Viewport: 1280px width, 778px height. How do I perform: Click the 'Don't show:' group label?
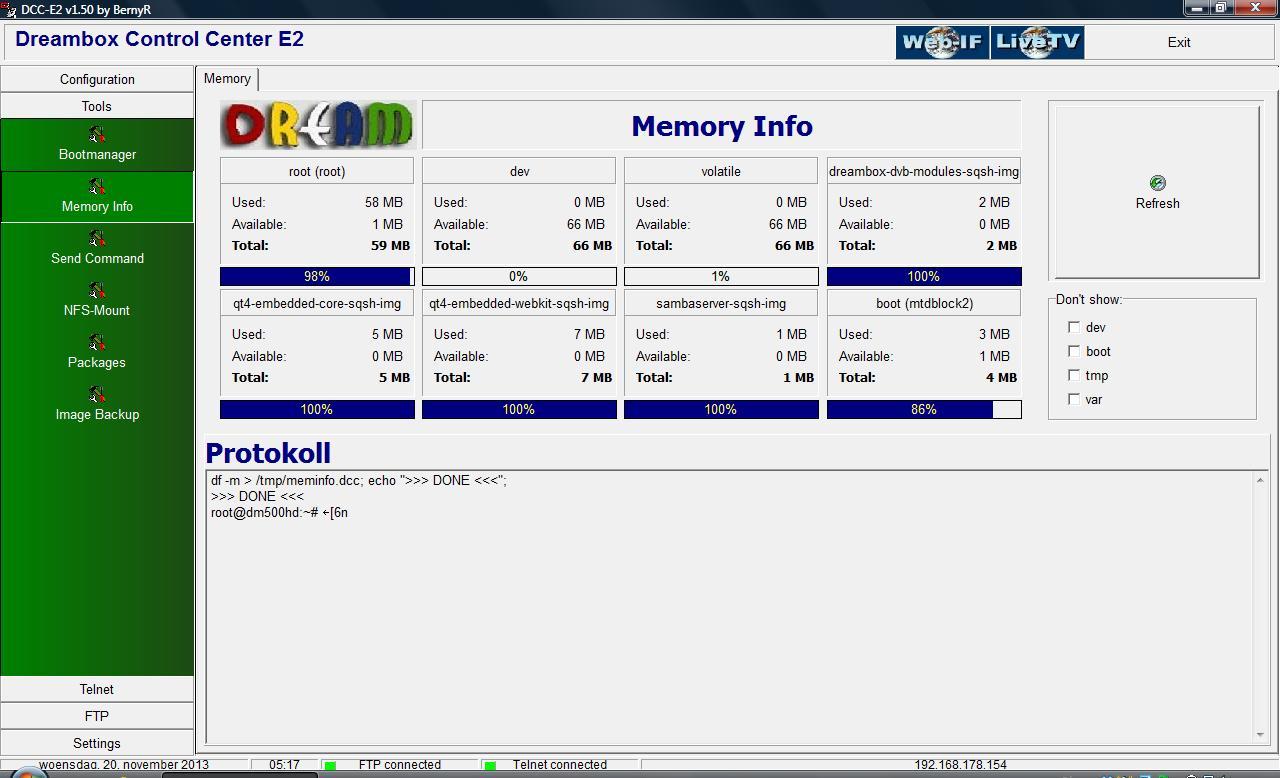pos(1089,299)
